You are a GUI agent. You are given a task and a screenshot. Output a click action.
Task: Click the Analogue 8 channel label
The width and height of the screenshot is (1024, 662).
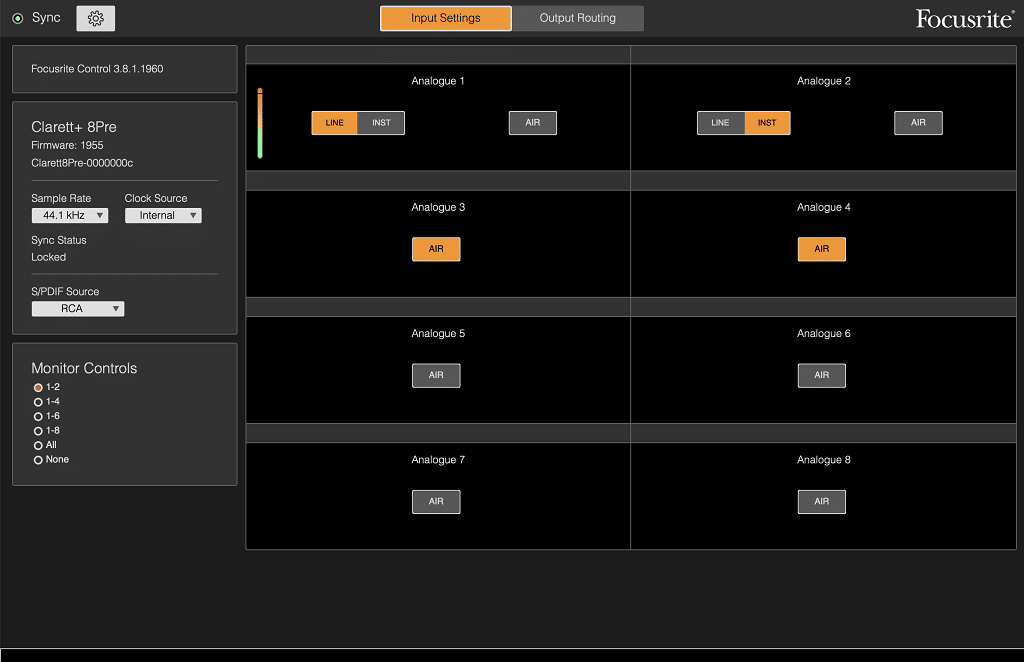coord(824,460)
